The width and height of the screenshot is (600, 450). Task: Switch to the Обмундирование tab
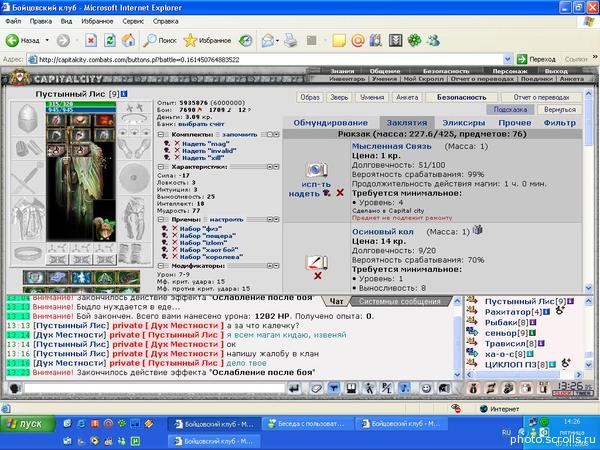pyautogui.click(x=330, y=123)
